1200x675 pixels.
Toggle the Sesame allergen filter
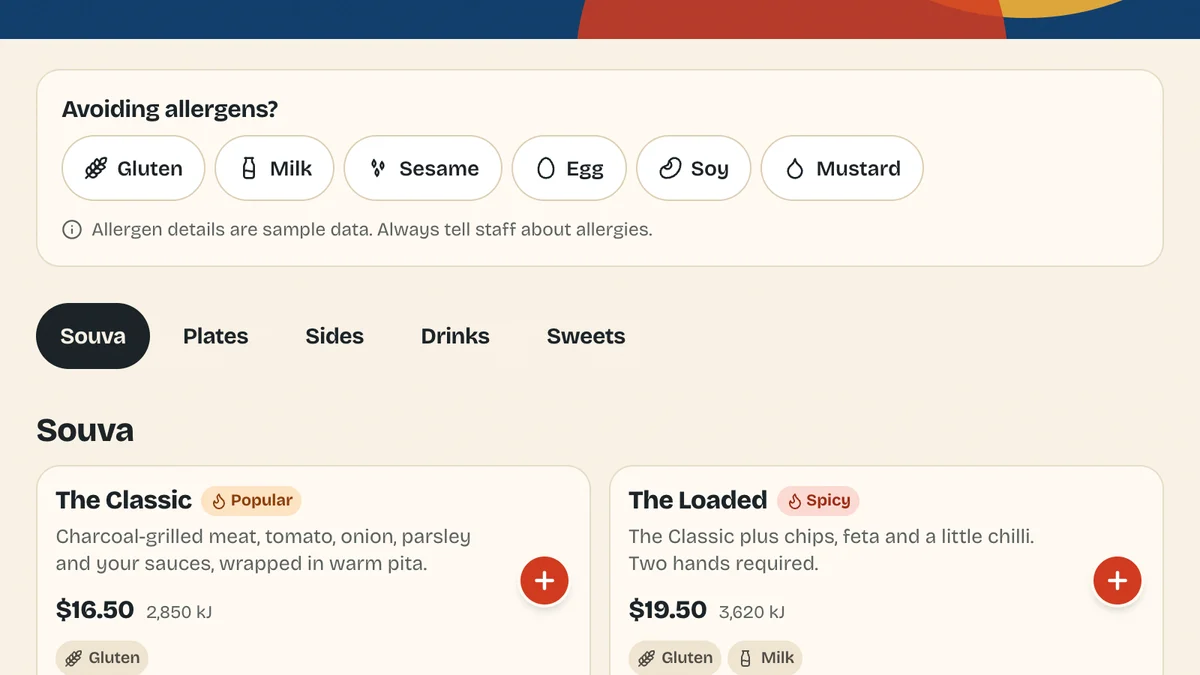pyautogui.click(x=423, y=168)
